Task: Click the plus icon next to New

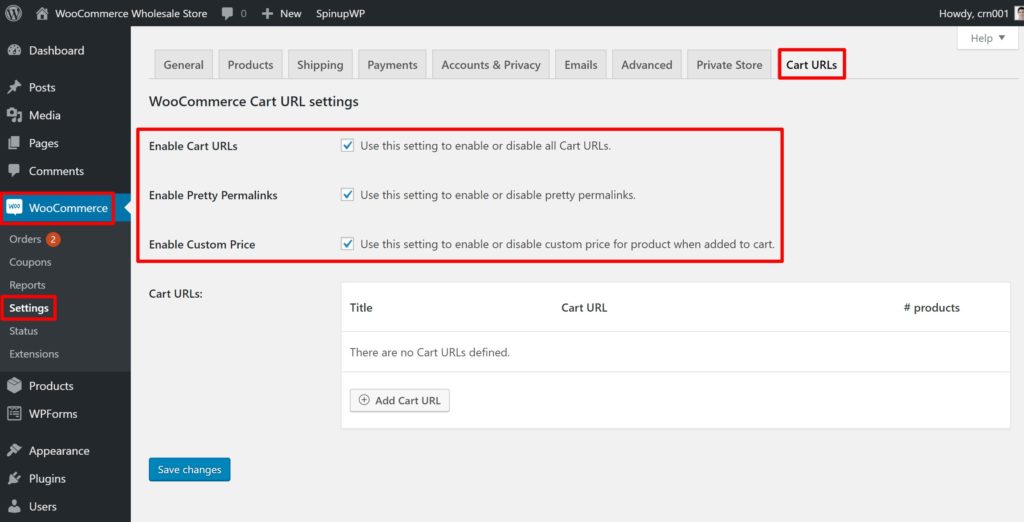Action: [267, 13]
